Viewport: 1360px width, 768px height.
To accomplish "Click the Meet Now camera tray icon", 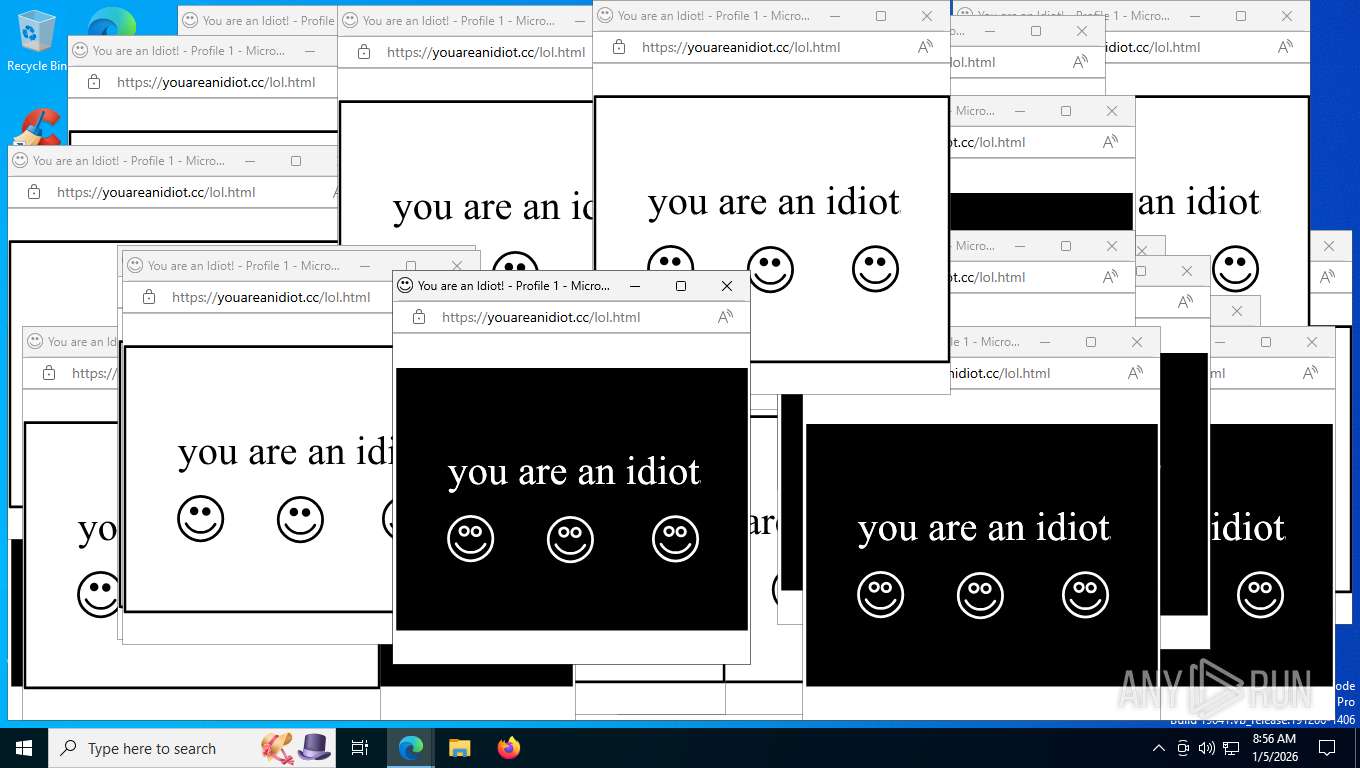I will pos(1183,748).
